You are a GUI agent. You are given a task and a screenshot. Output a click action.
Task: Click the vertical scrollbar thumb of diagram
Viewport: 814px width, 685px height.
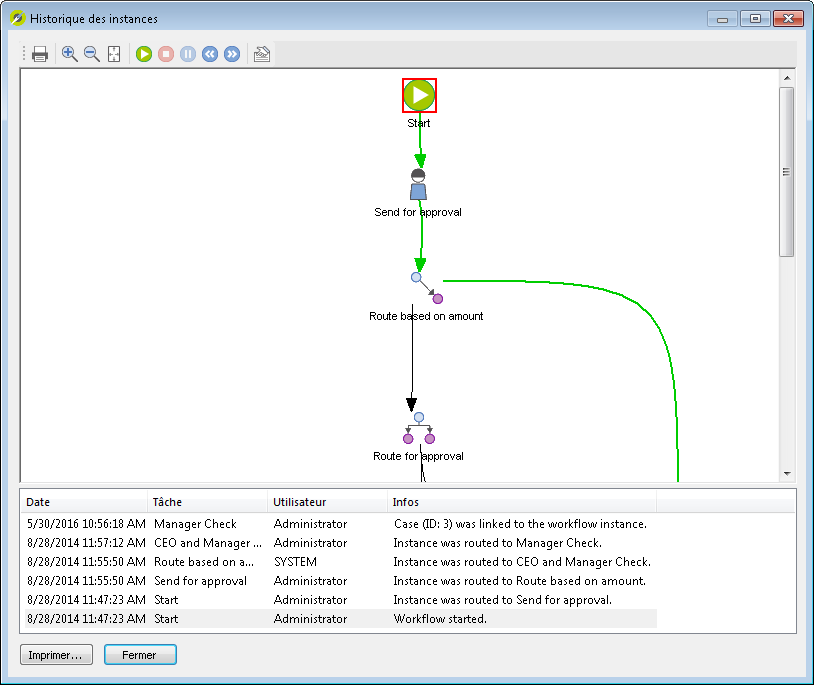coord(787,172)
